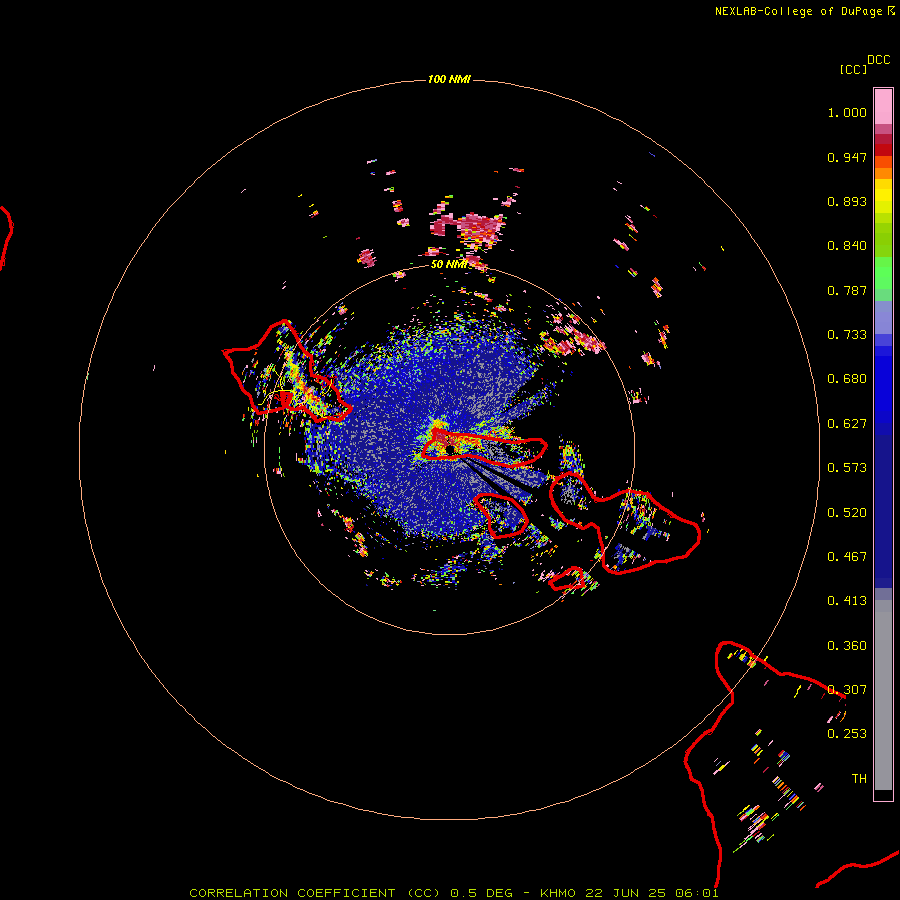Viewport: 900px width, 900px height.
Task: Click the 0.520 legend value
Action: tap(847, 513)
